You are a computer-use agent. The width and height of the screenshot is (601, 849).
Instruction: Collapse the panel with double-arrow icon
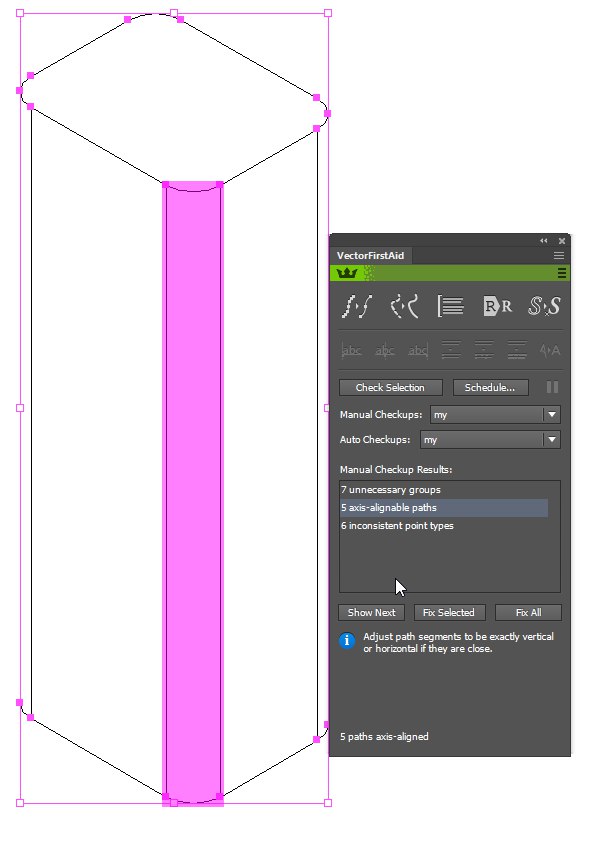click(x=544, y=240)
